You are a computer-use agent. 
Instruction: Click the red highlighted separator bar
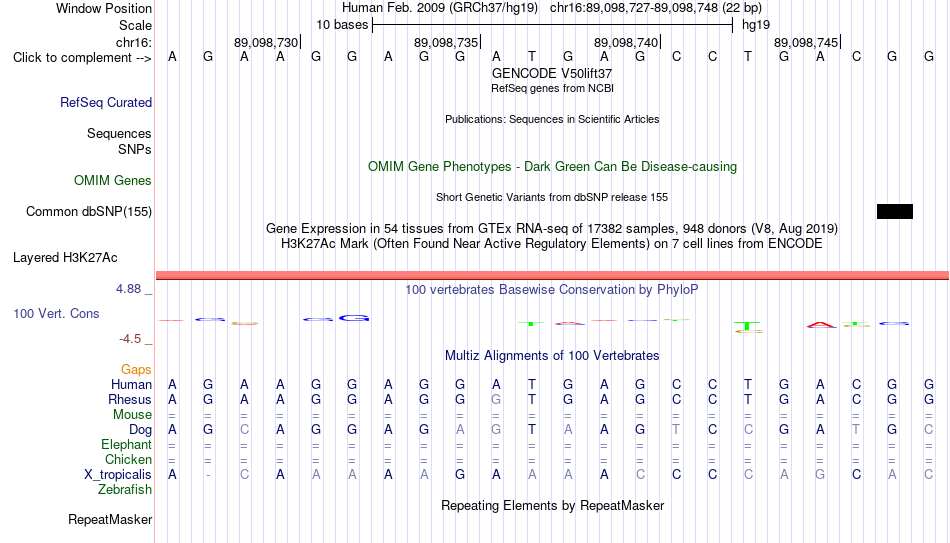[553, 276]
